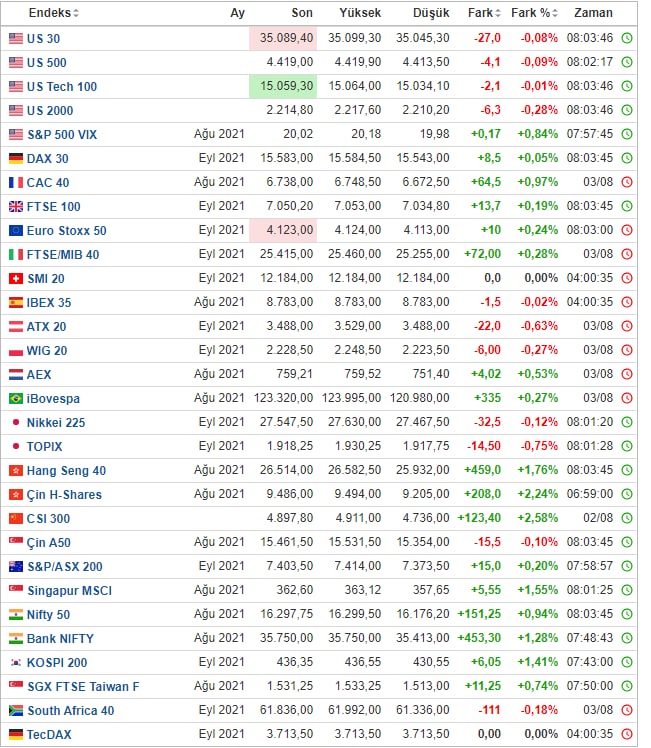The height and width of the screenshot is (748, 651).
Task: Click the UK flag icon beside FTSE 100
Action: point(16,207)
